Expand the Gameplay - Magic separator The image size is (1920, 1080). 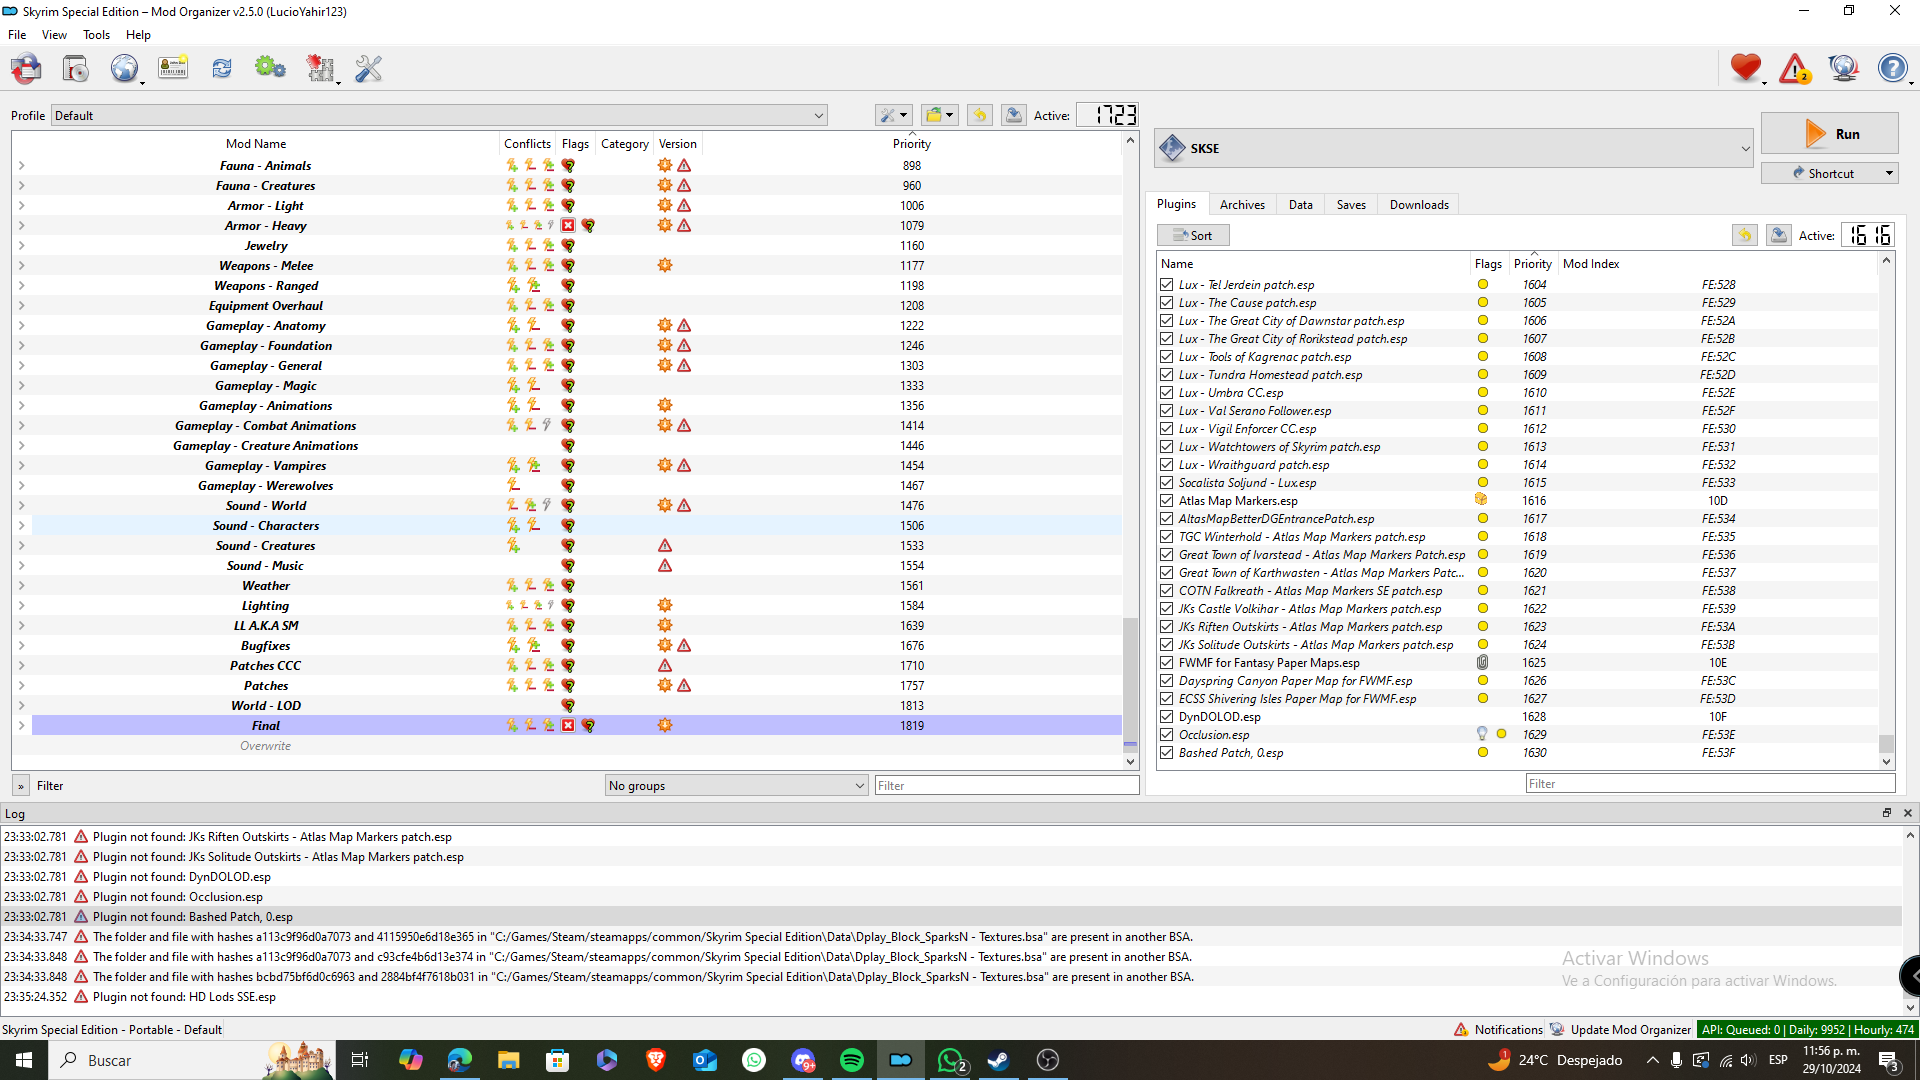[21, 386]
